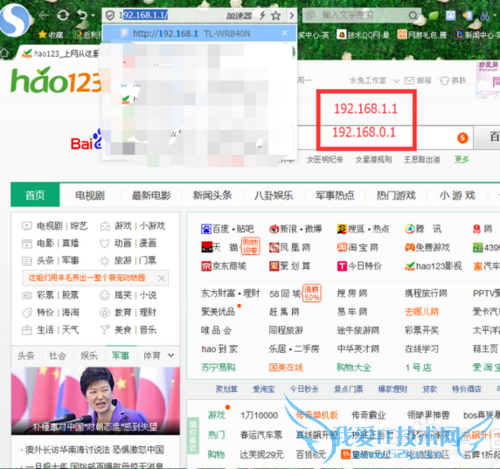Open 淘宝网 site link
The image size is (500, 469).
coord(357,247)
